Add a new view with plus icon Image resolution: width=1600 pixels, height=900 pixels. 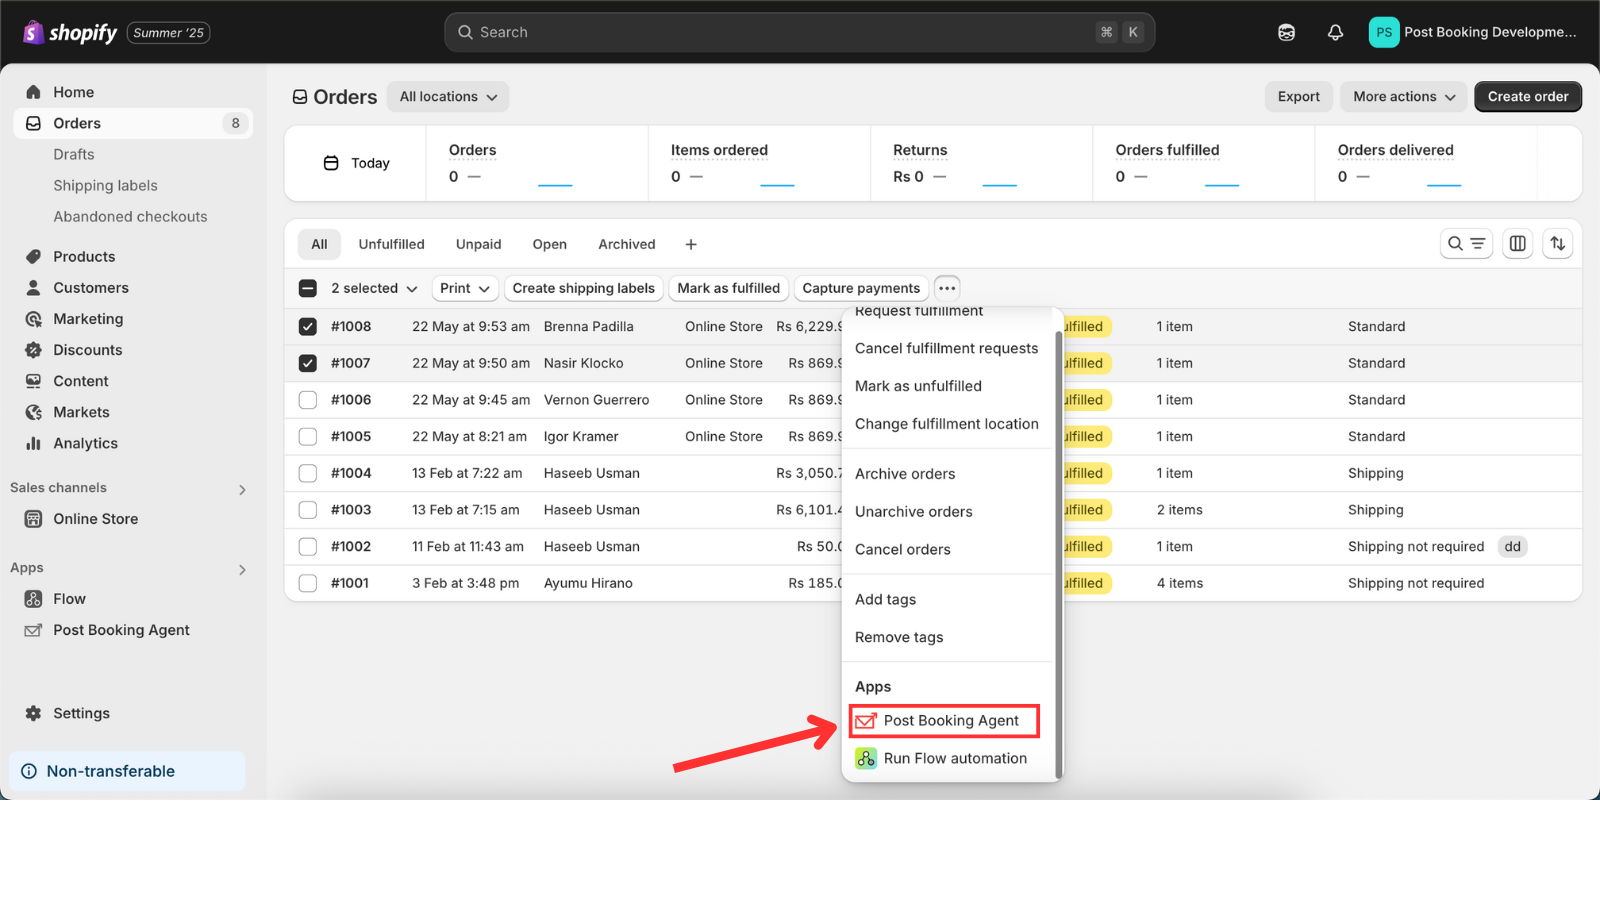tap(691, 244)
